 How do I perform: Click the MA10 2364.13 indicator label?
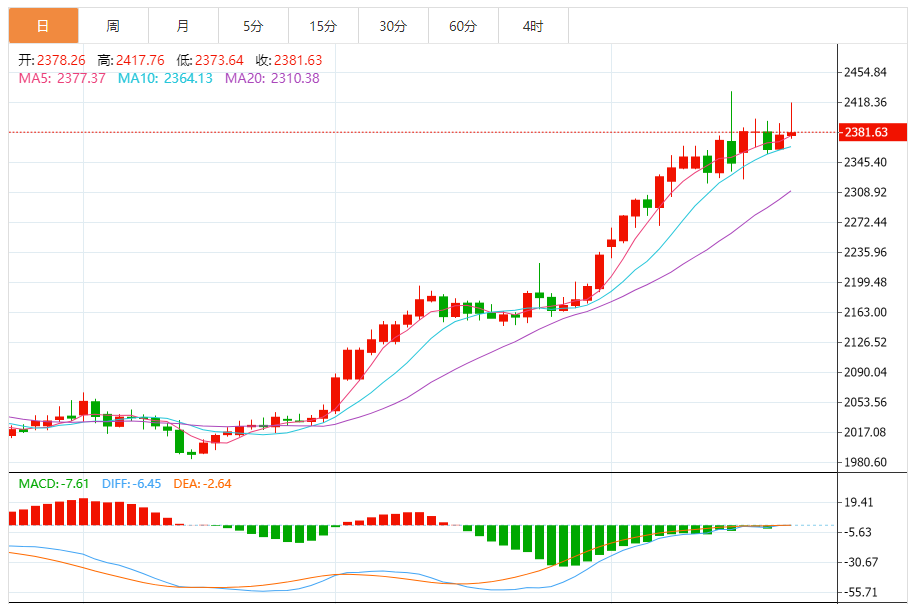[x=165, y=78]
